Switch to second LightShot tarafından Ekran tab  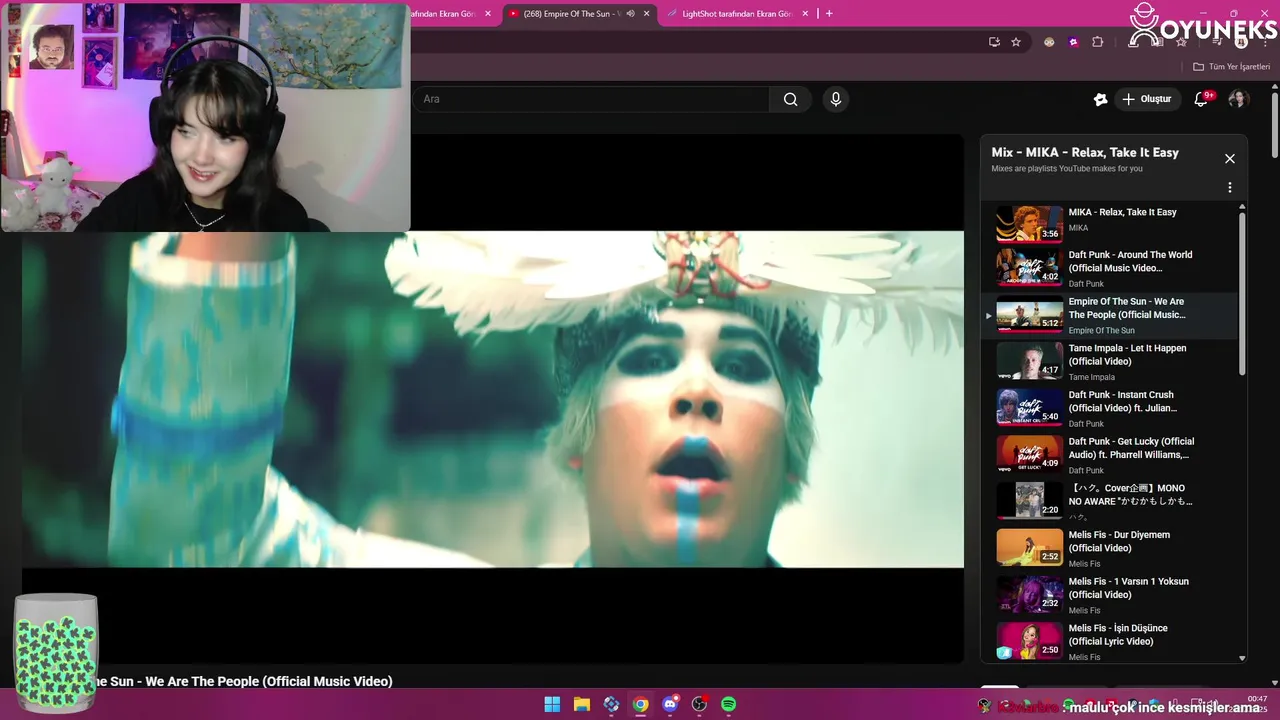(x=737, y=14)
